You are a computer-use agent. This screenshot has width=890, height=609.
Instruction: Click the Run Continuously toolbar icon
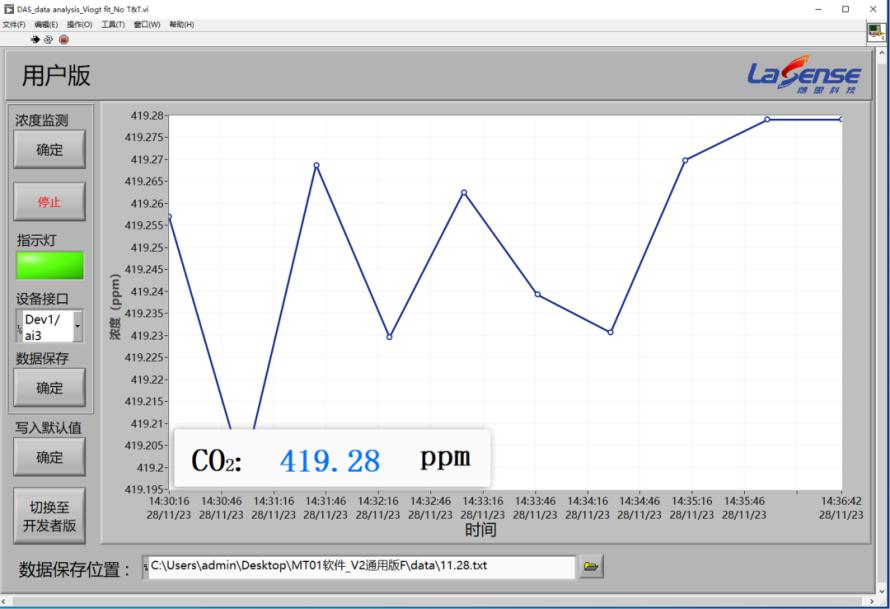[49, 39]
